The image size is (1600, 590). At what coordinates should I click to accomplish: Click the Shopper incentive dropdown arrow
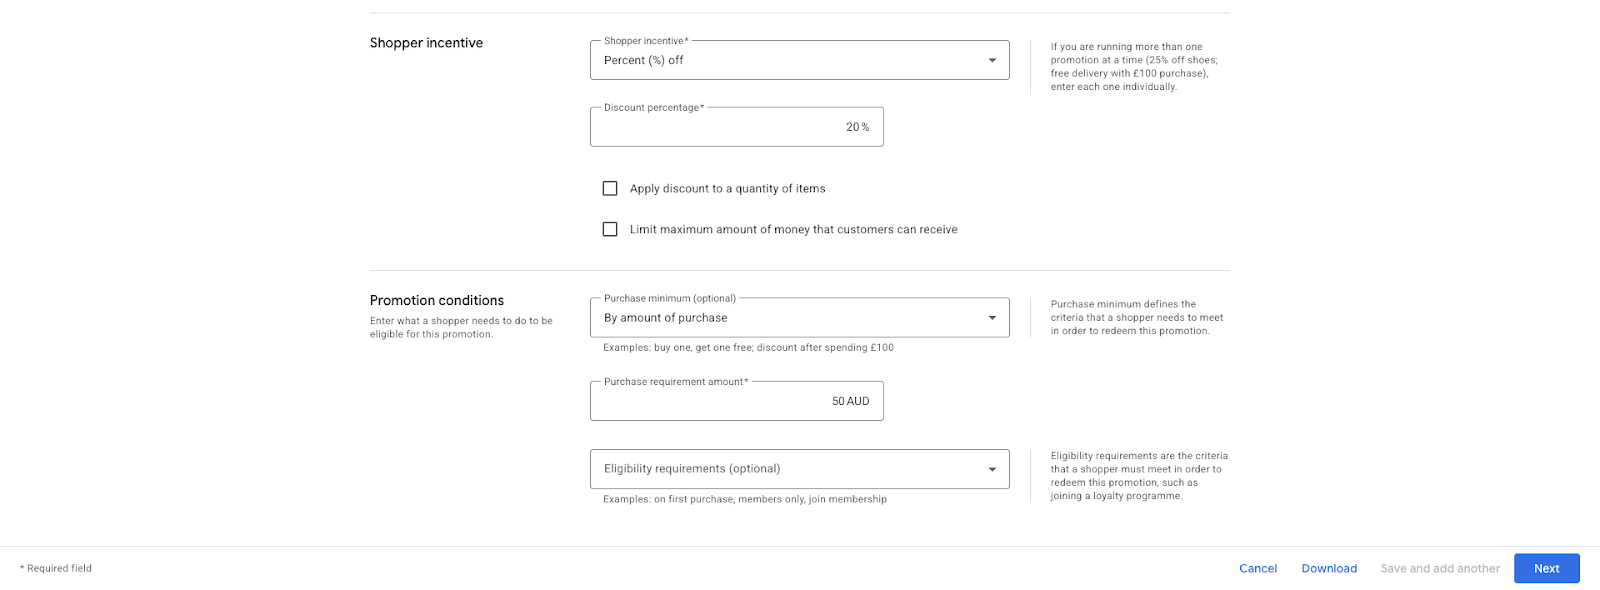pos(992,61)
